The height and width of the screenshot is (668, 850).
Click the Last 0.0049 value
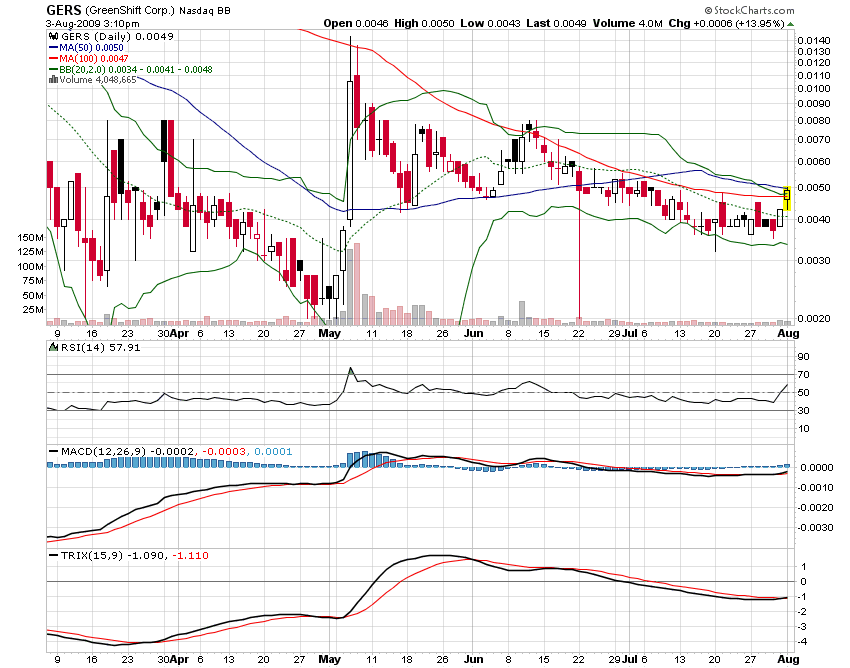(557, 23)
